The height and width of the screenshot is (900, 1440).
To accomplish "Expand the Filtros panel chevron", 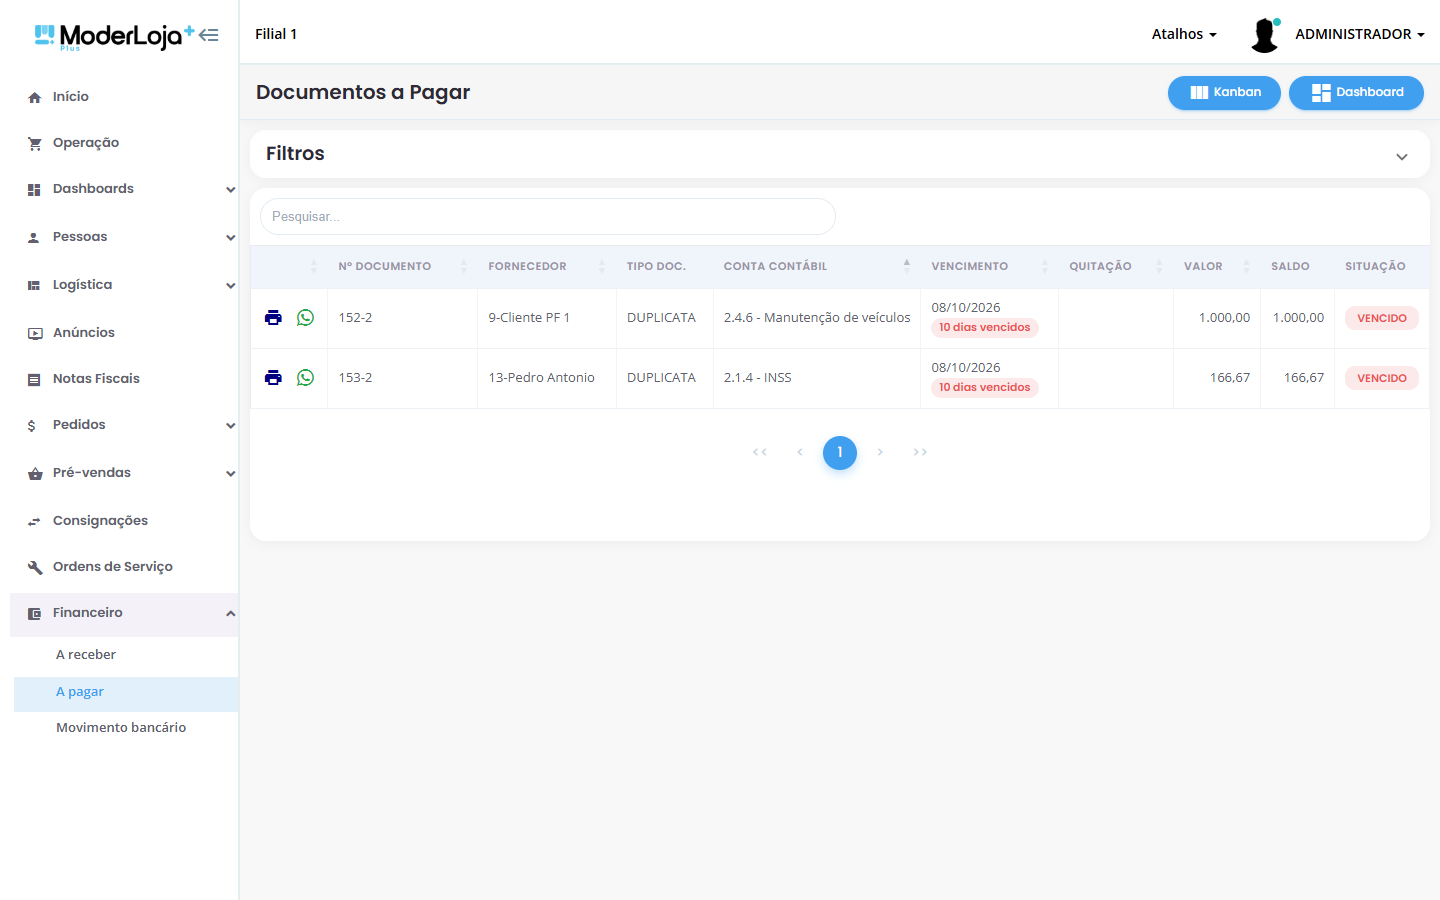I will (1402, 157).
